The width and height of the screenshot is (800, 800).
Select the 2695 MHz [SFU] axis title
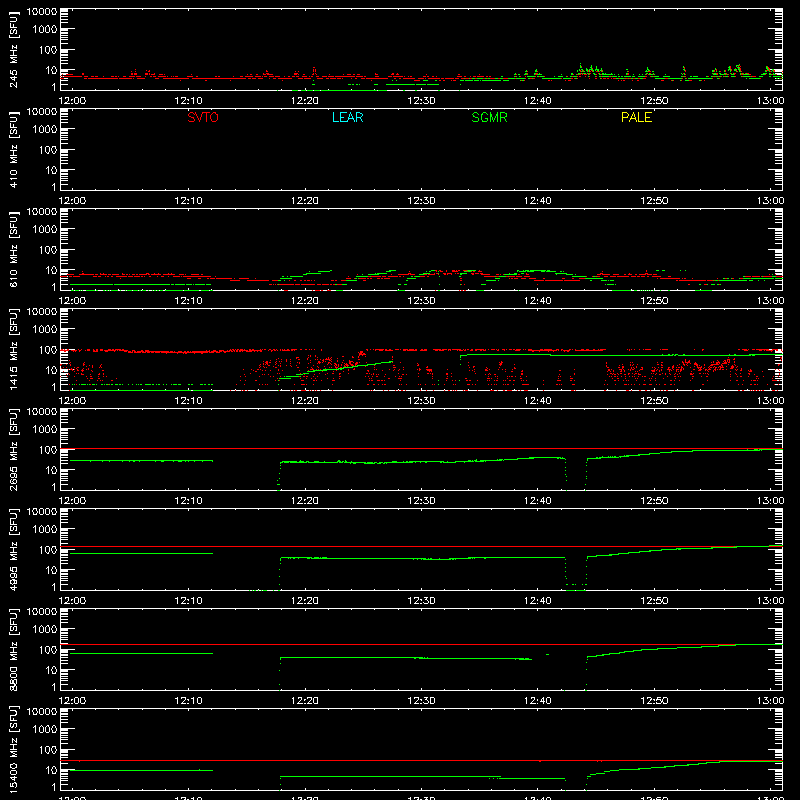click(14, 449)
